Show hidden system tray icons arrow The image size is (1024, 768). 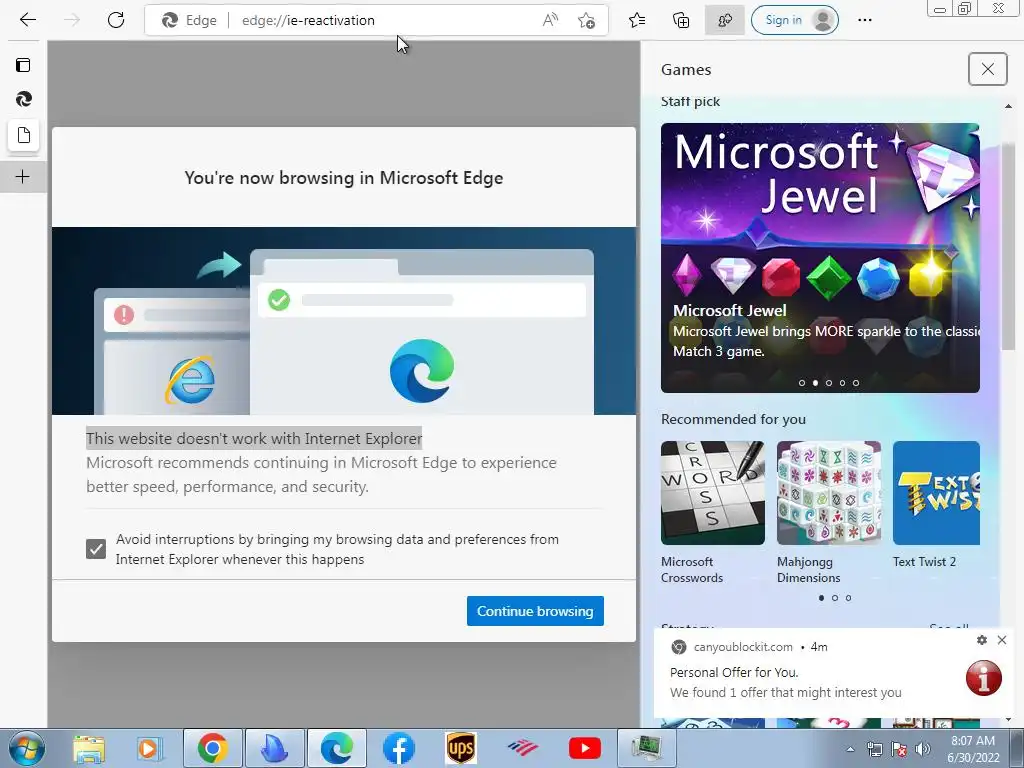point(850,749)
